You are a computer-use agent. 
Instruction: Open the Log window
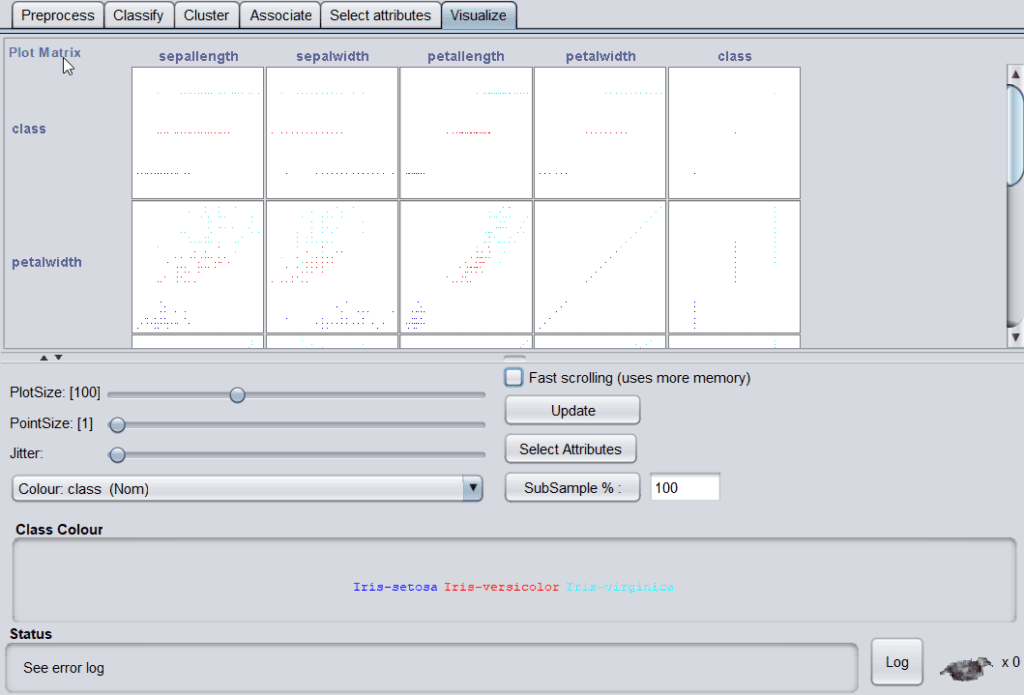tap(897, 662)
